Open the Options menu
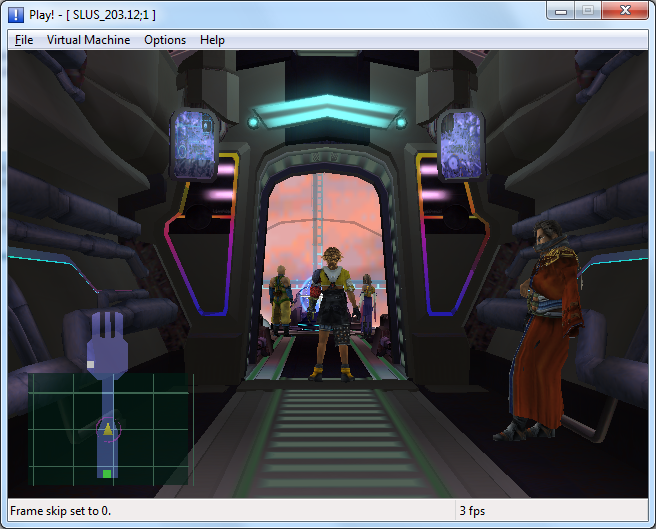 [165, 40]
